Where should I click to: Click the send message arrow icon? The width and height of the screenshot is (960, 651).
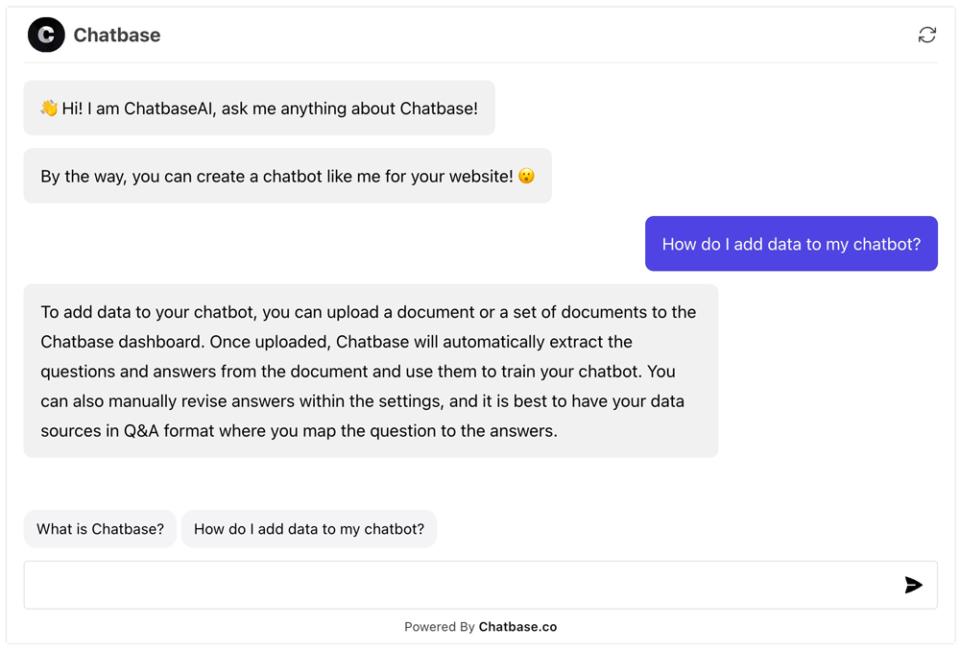912,584
